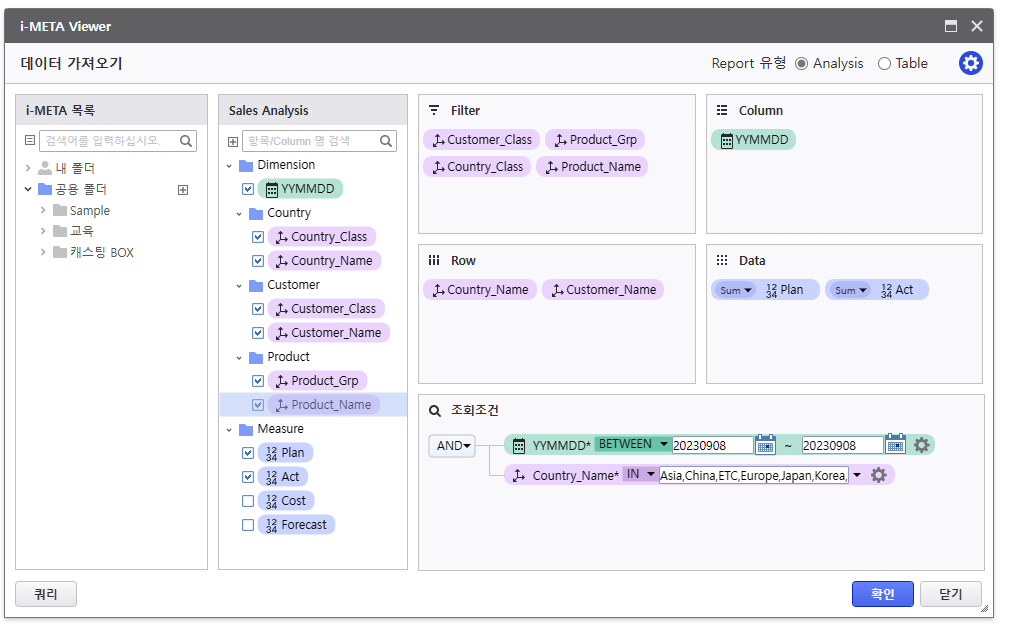Screen dimensions: 1010x629
Task: Expand the 내 폴더 tree node
Action: 28,168
